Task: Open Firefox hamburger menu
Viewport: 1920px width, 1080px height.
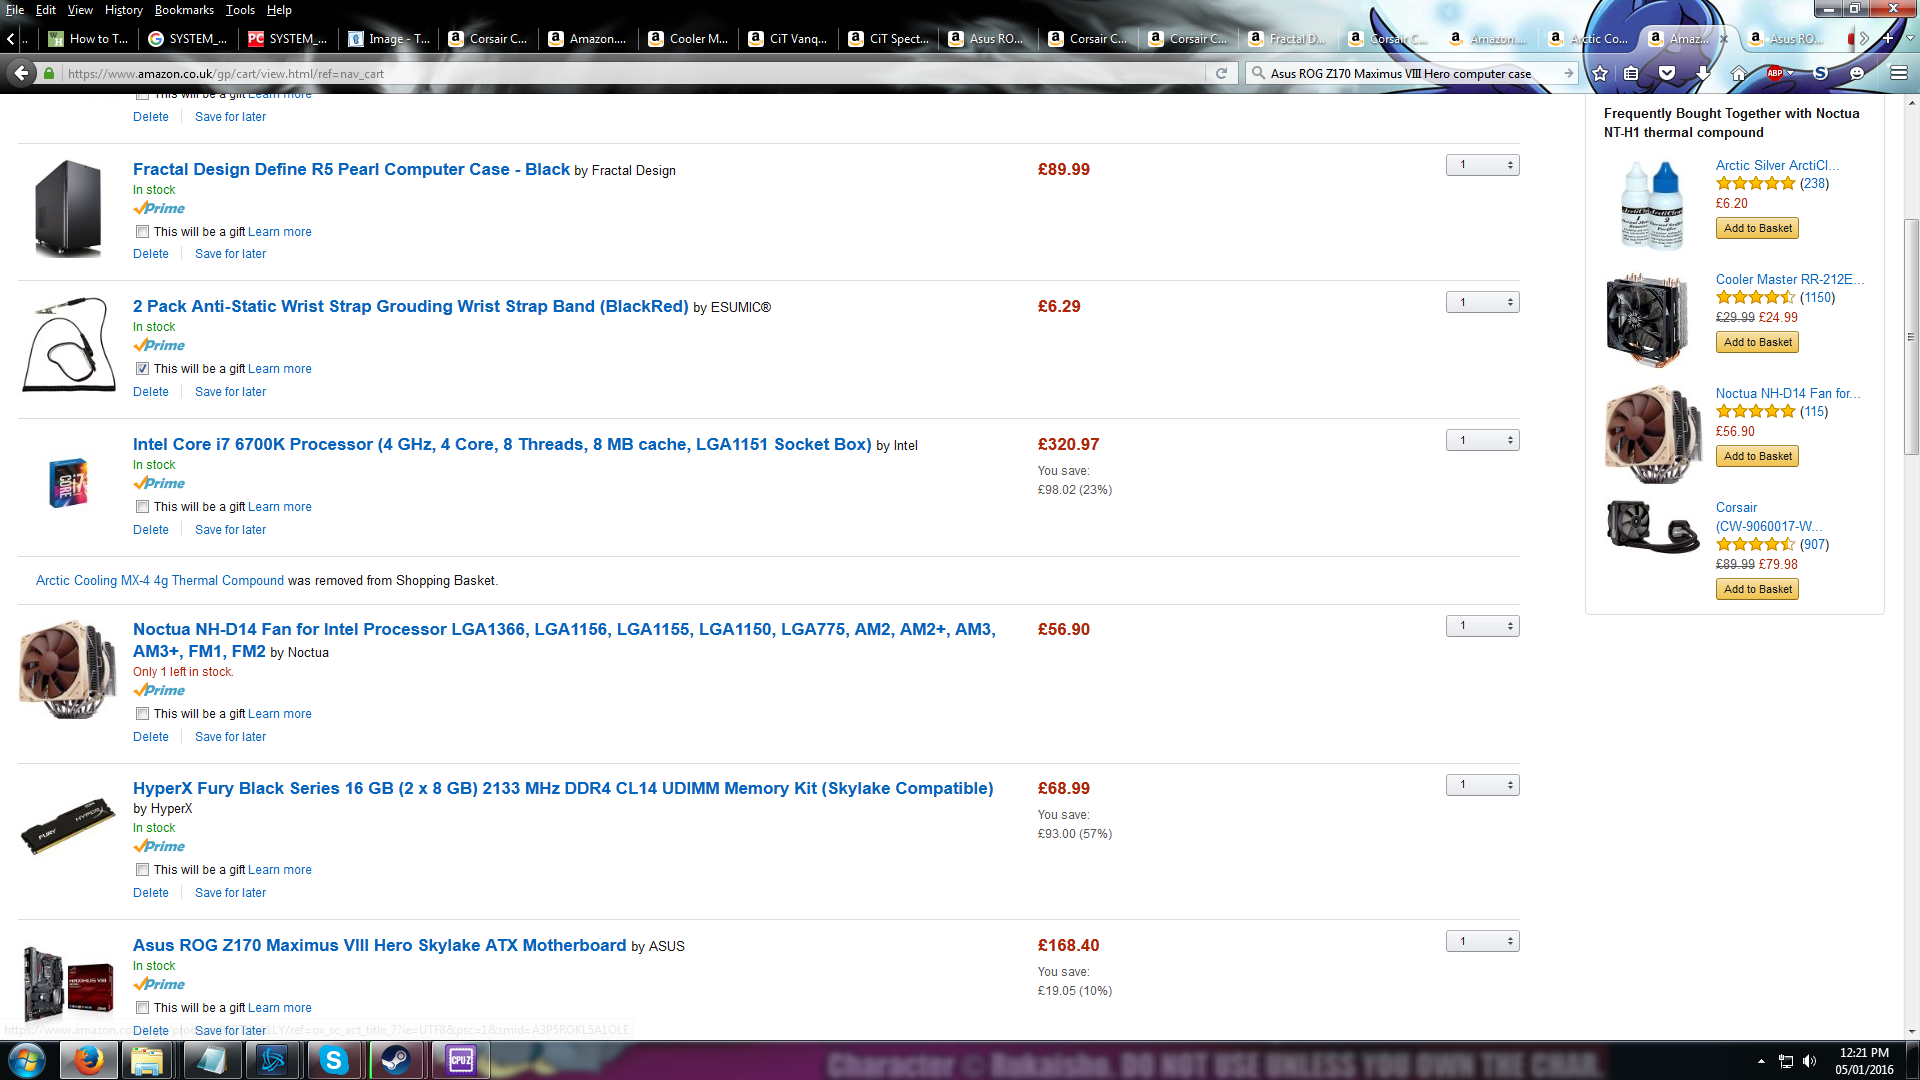Action: click(x=1898, y=73)
